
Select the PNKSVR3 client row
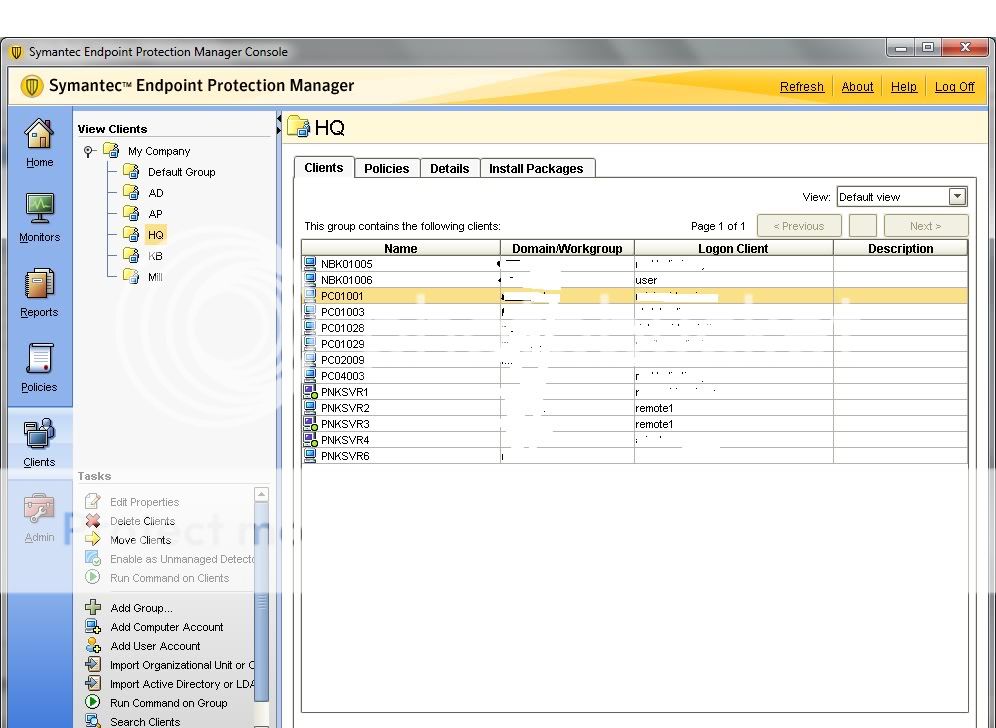point(635,424)
